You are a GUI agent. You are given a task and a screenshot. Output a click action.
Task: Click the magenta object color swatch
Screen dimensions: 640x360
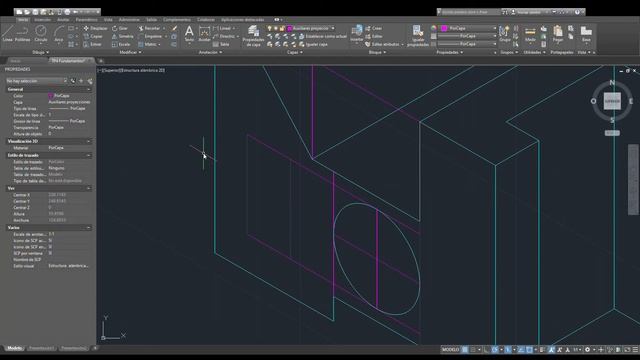point(444,28)
